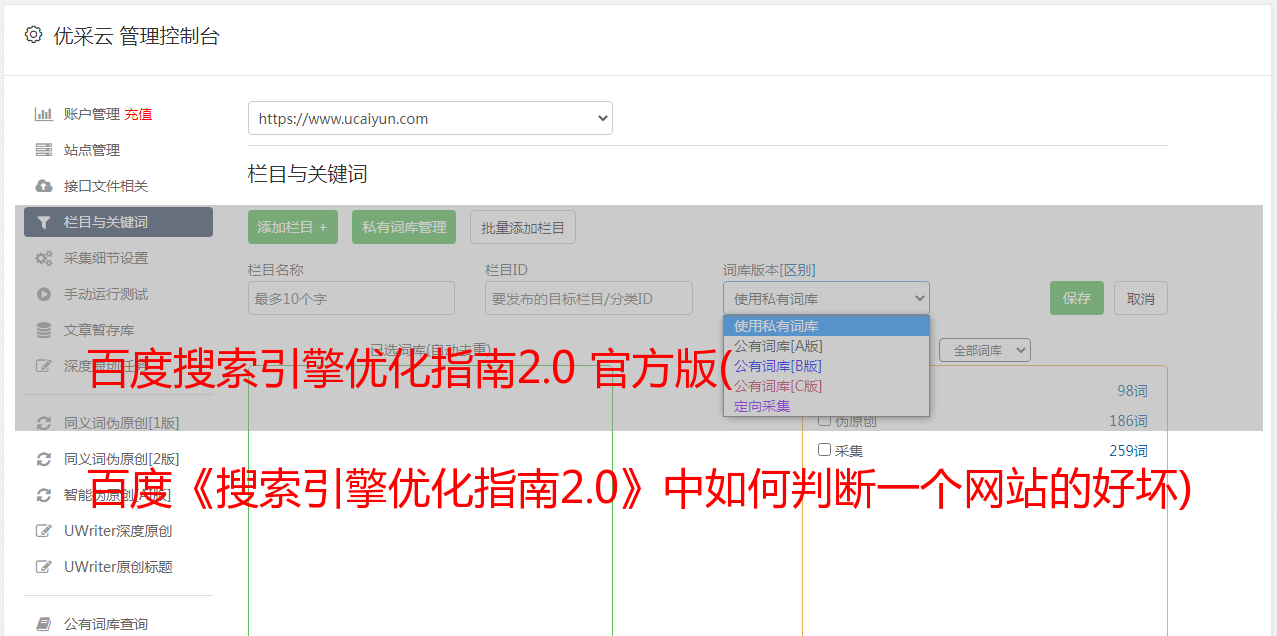This screenshot has width=1277, height=636.
Task: Click the gear icon beside 优采云 管理控制台
Action: tap(34, 35)
